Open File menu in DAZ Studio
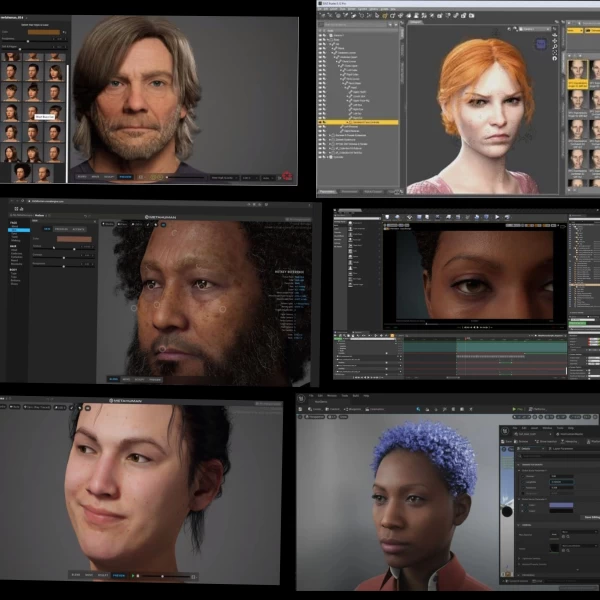Screen dimensions: 600x600 click(322, 9)
